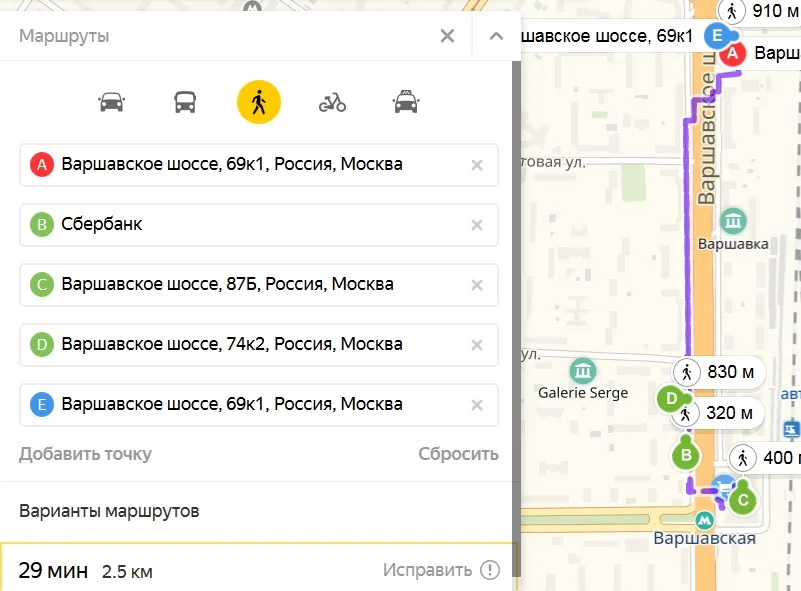Click the blue E pin on map
This screenshot has height=591, width=801.
718,36
